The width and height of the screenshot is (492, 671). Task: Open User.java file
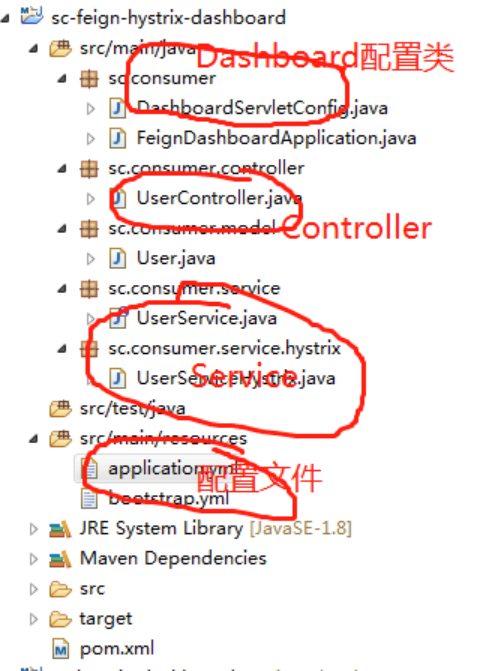coord(176,258)
